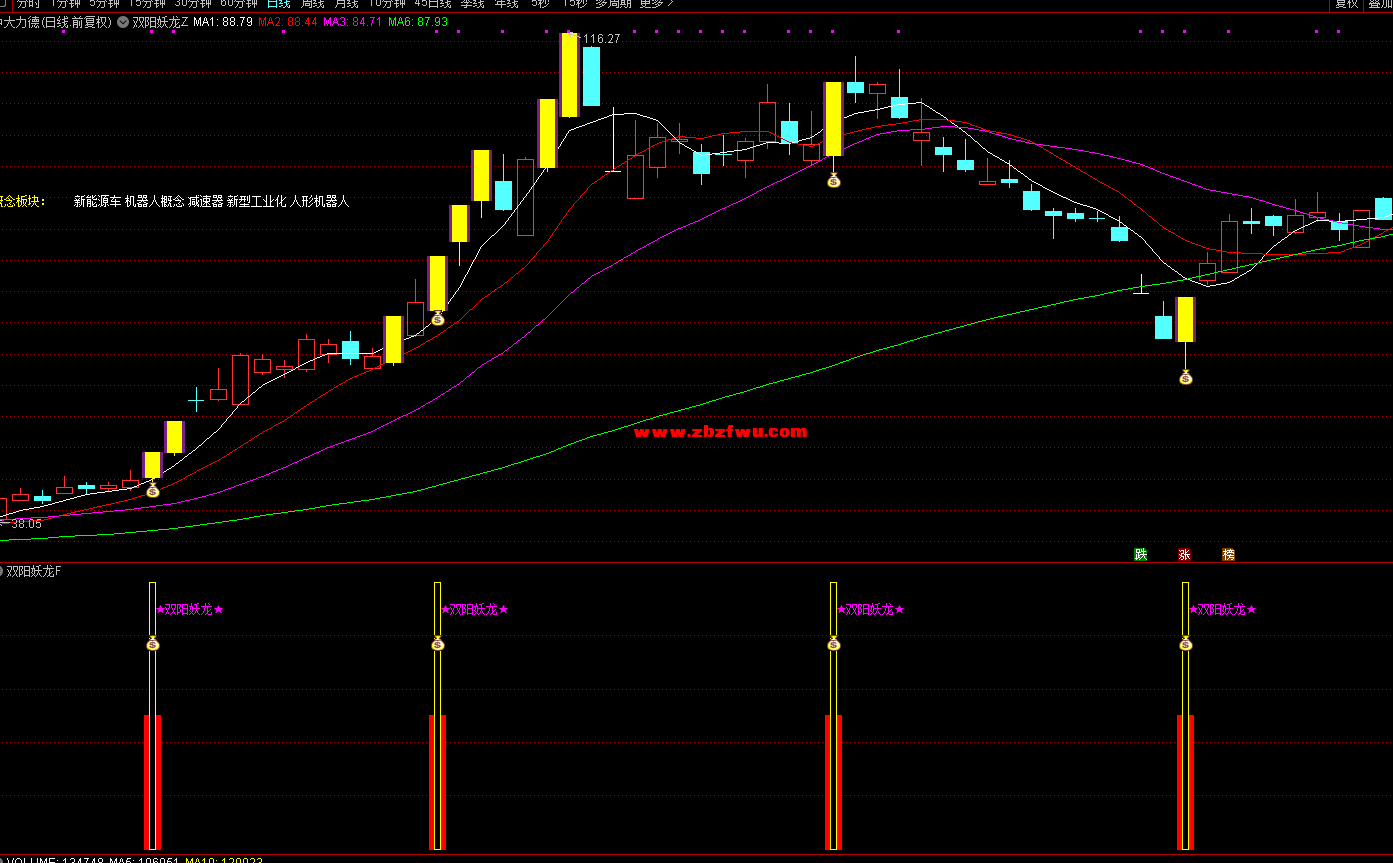Viewport: 1393px width, 863px height.
Task: Click the 双阳妖龙F sub-indicator title
Action: pos(34,572)
